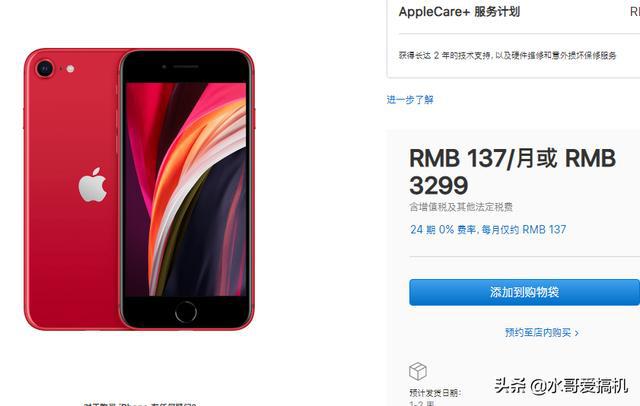
Task: Click the shipping box icon
Action: tap(418, 371)
